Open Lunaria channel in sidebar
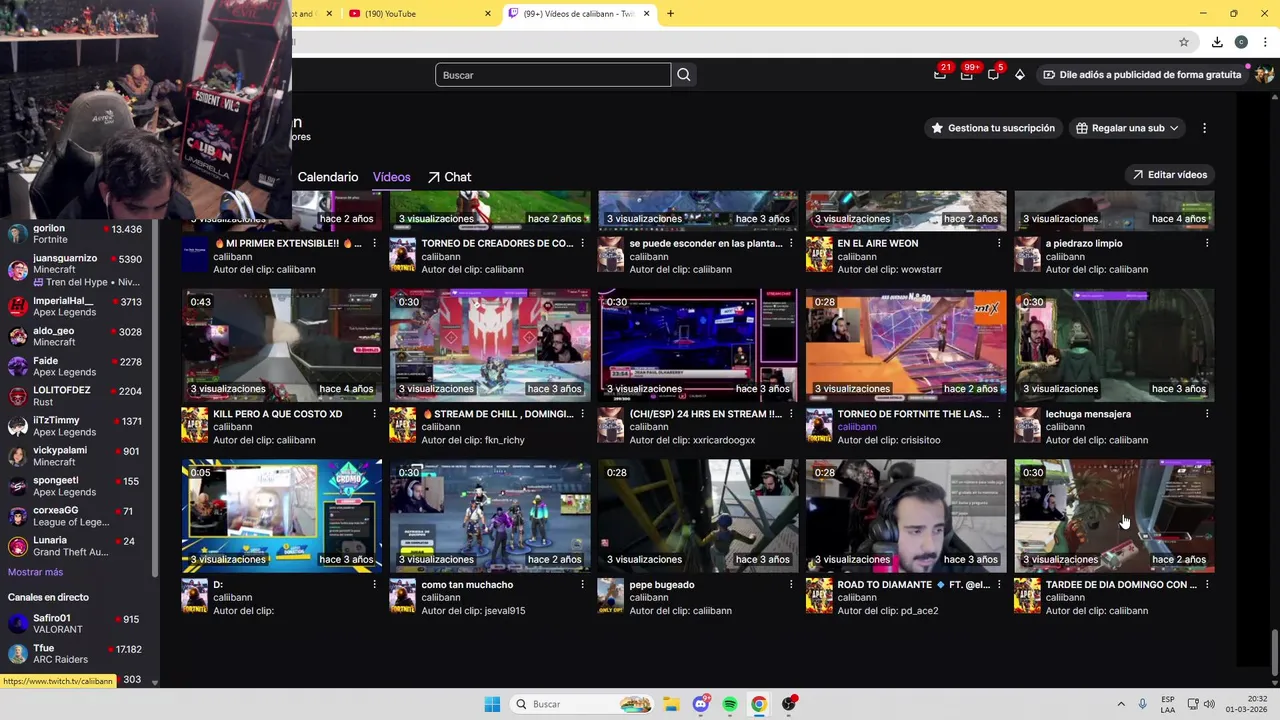 [x=75, y=546]
